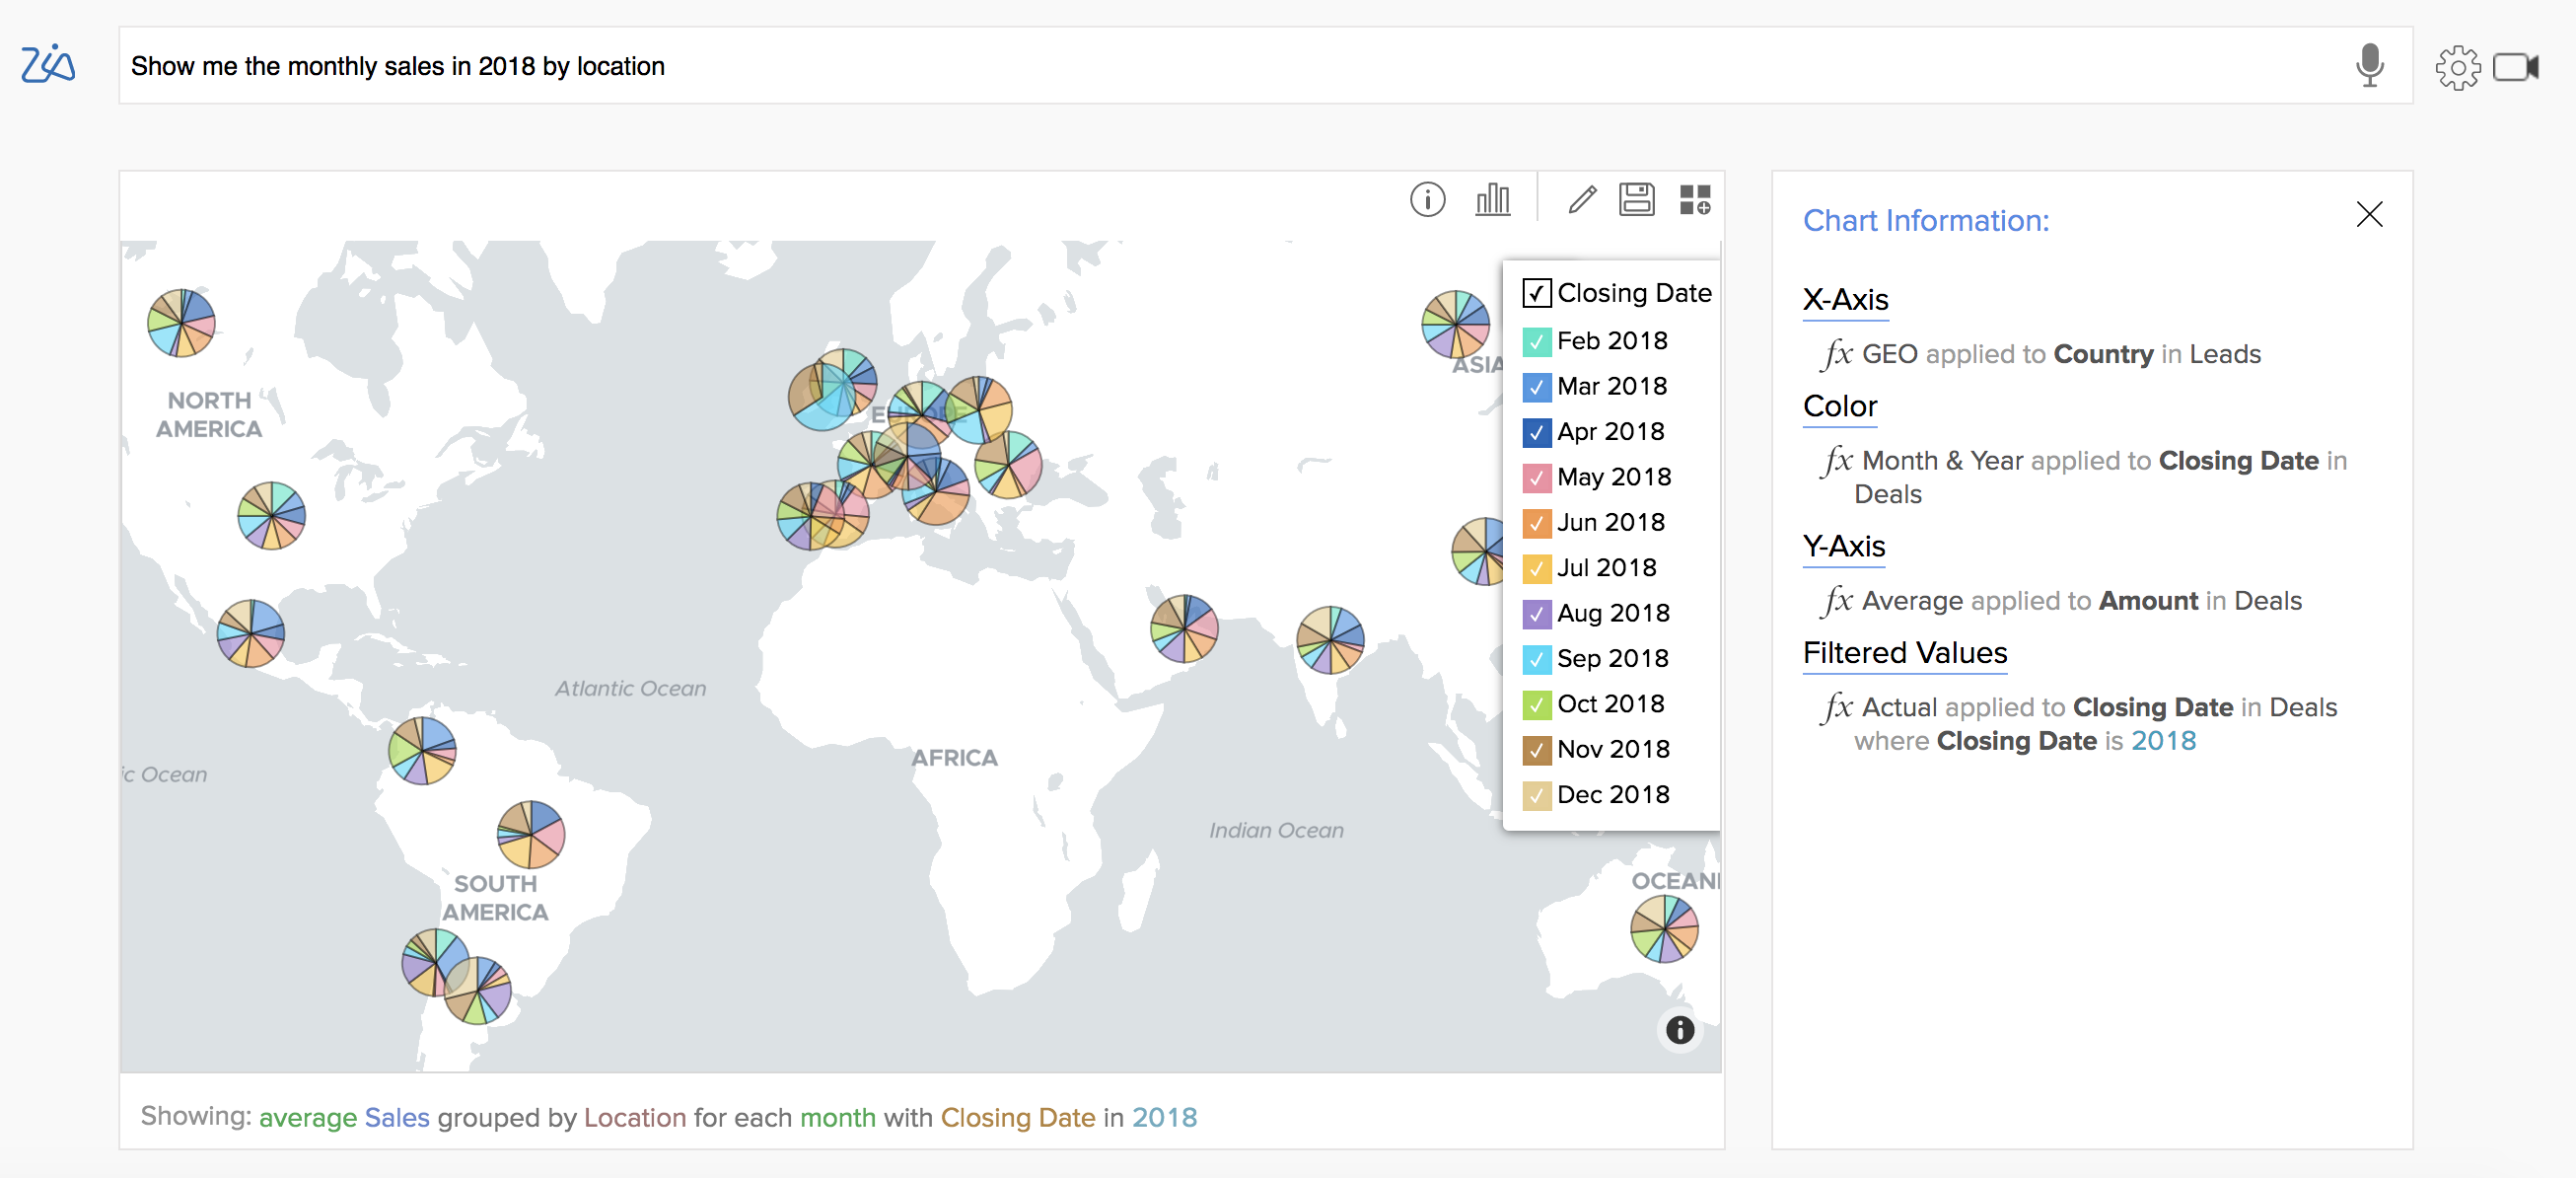
Task: Toggle the Nov 2018 legend checkbox
Action: click(x=1536, y=750)
